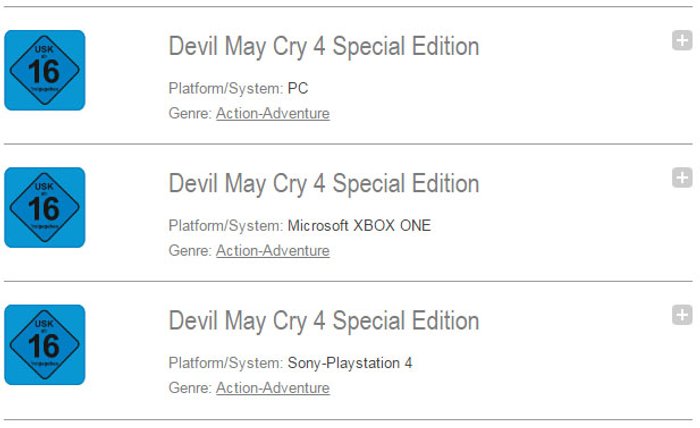The height and width of the screenshot is (428, 700).
Task: Expand the PC entry with its plus icon
Action: tap(682, 41)
